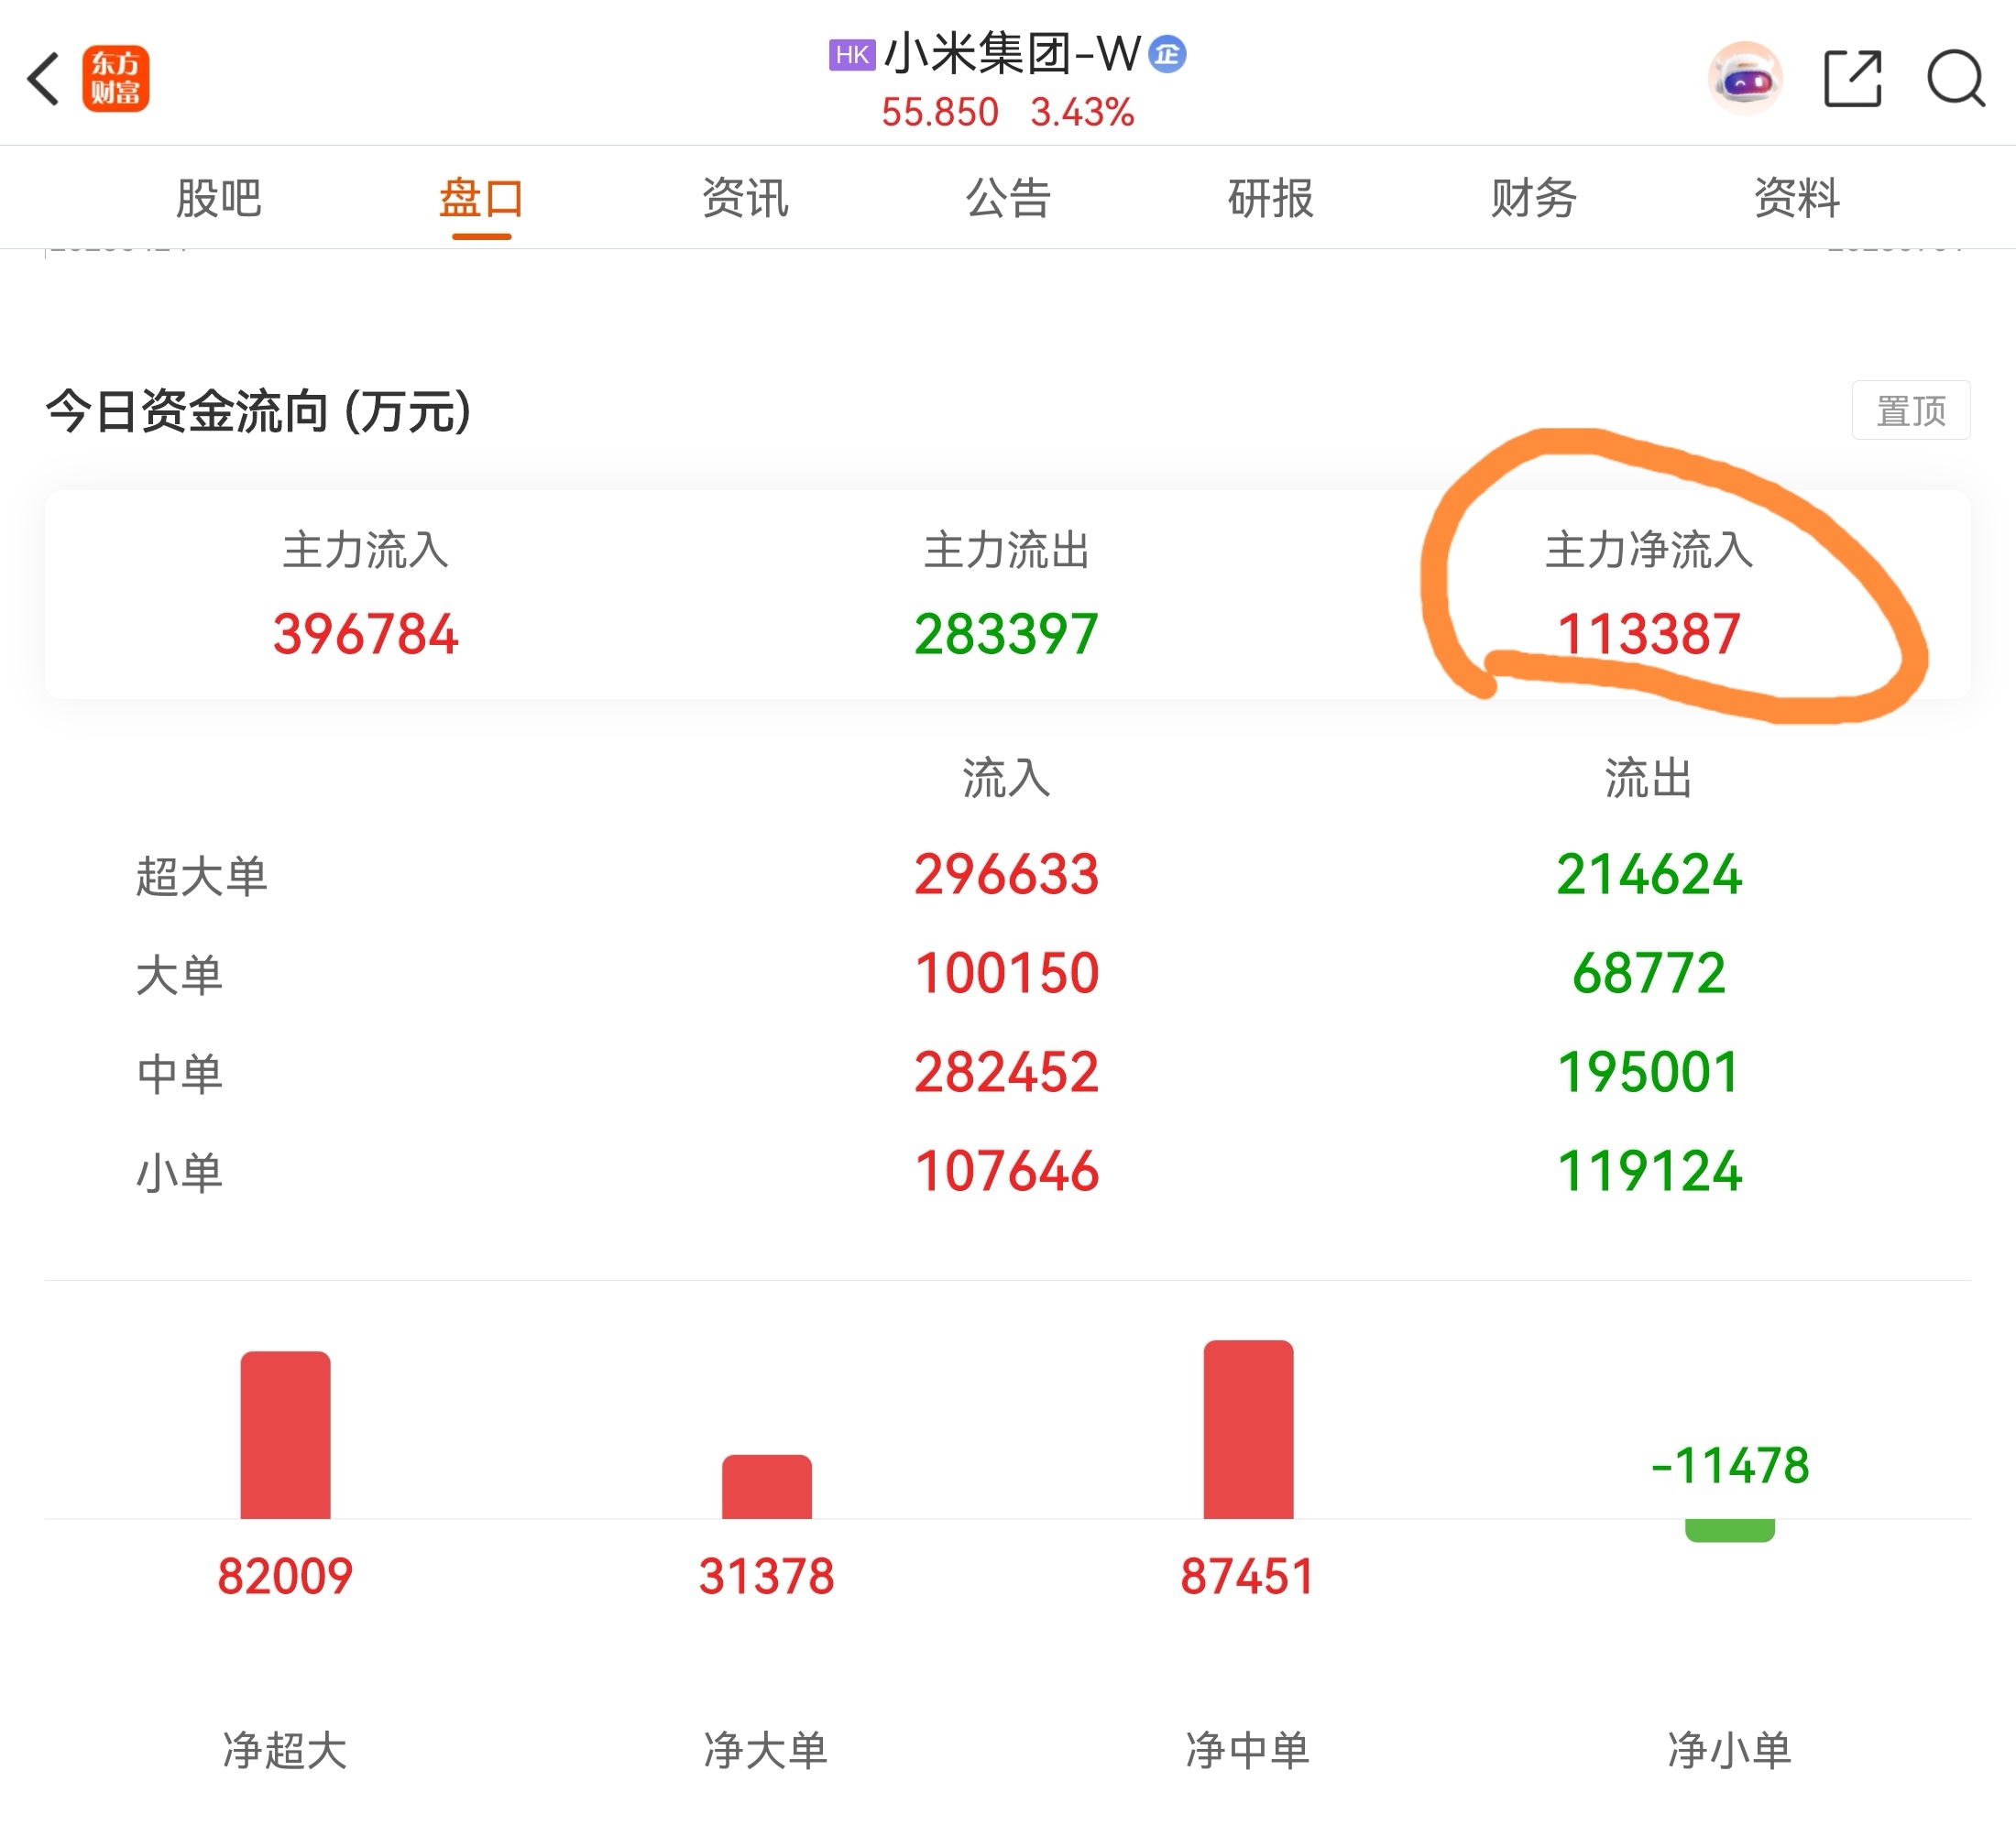Tap the 超大单 row label
2016x1847 pixels.
click(202, 876)
